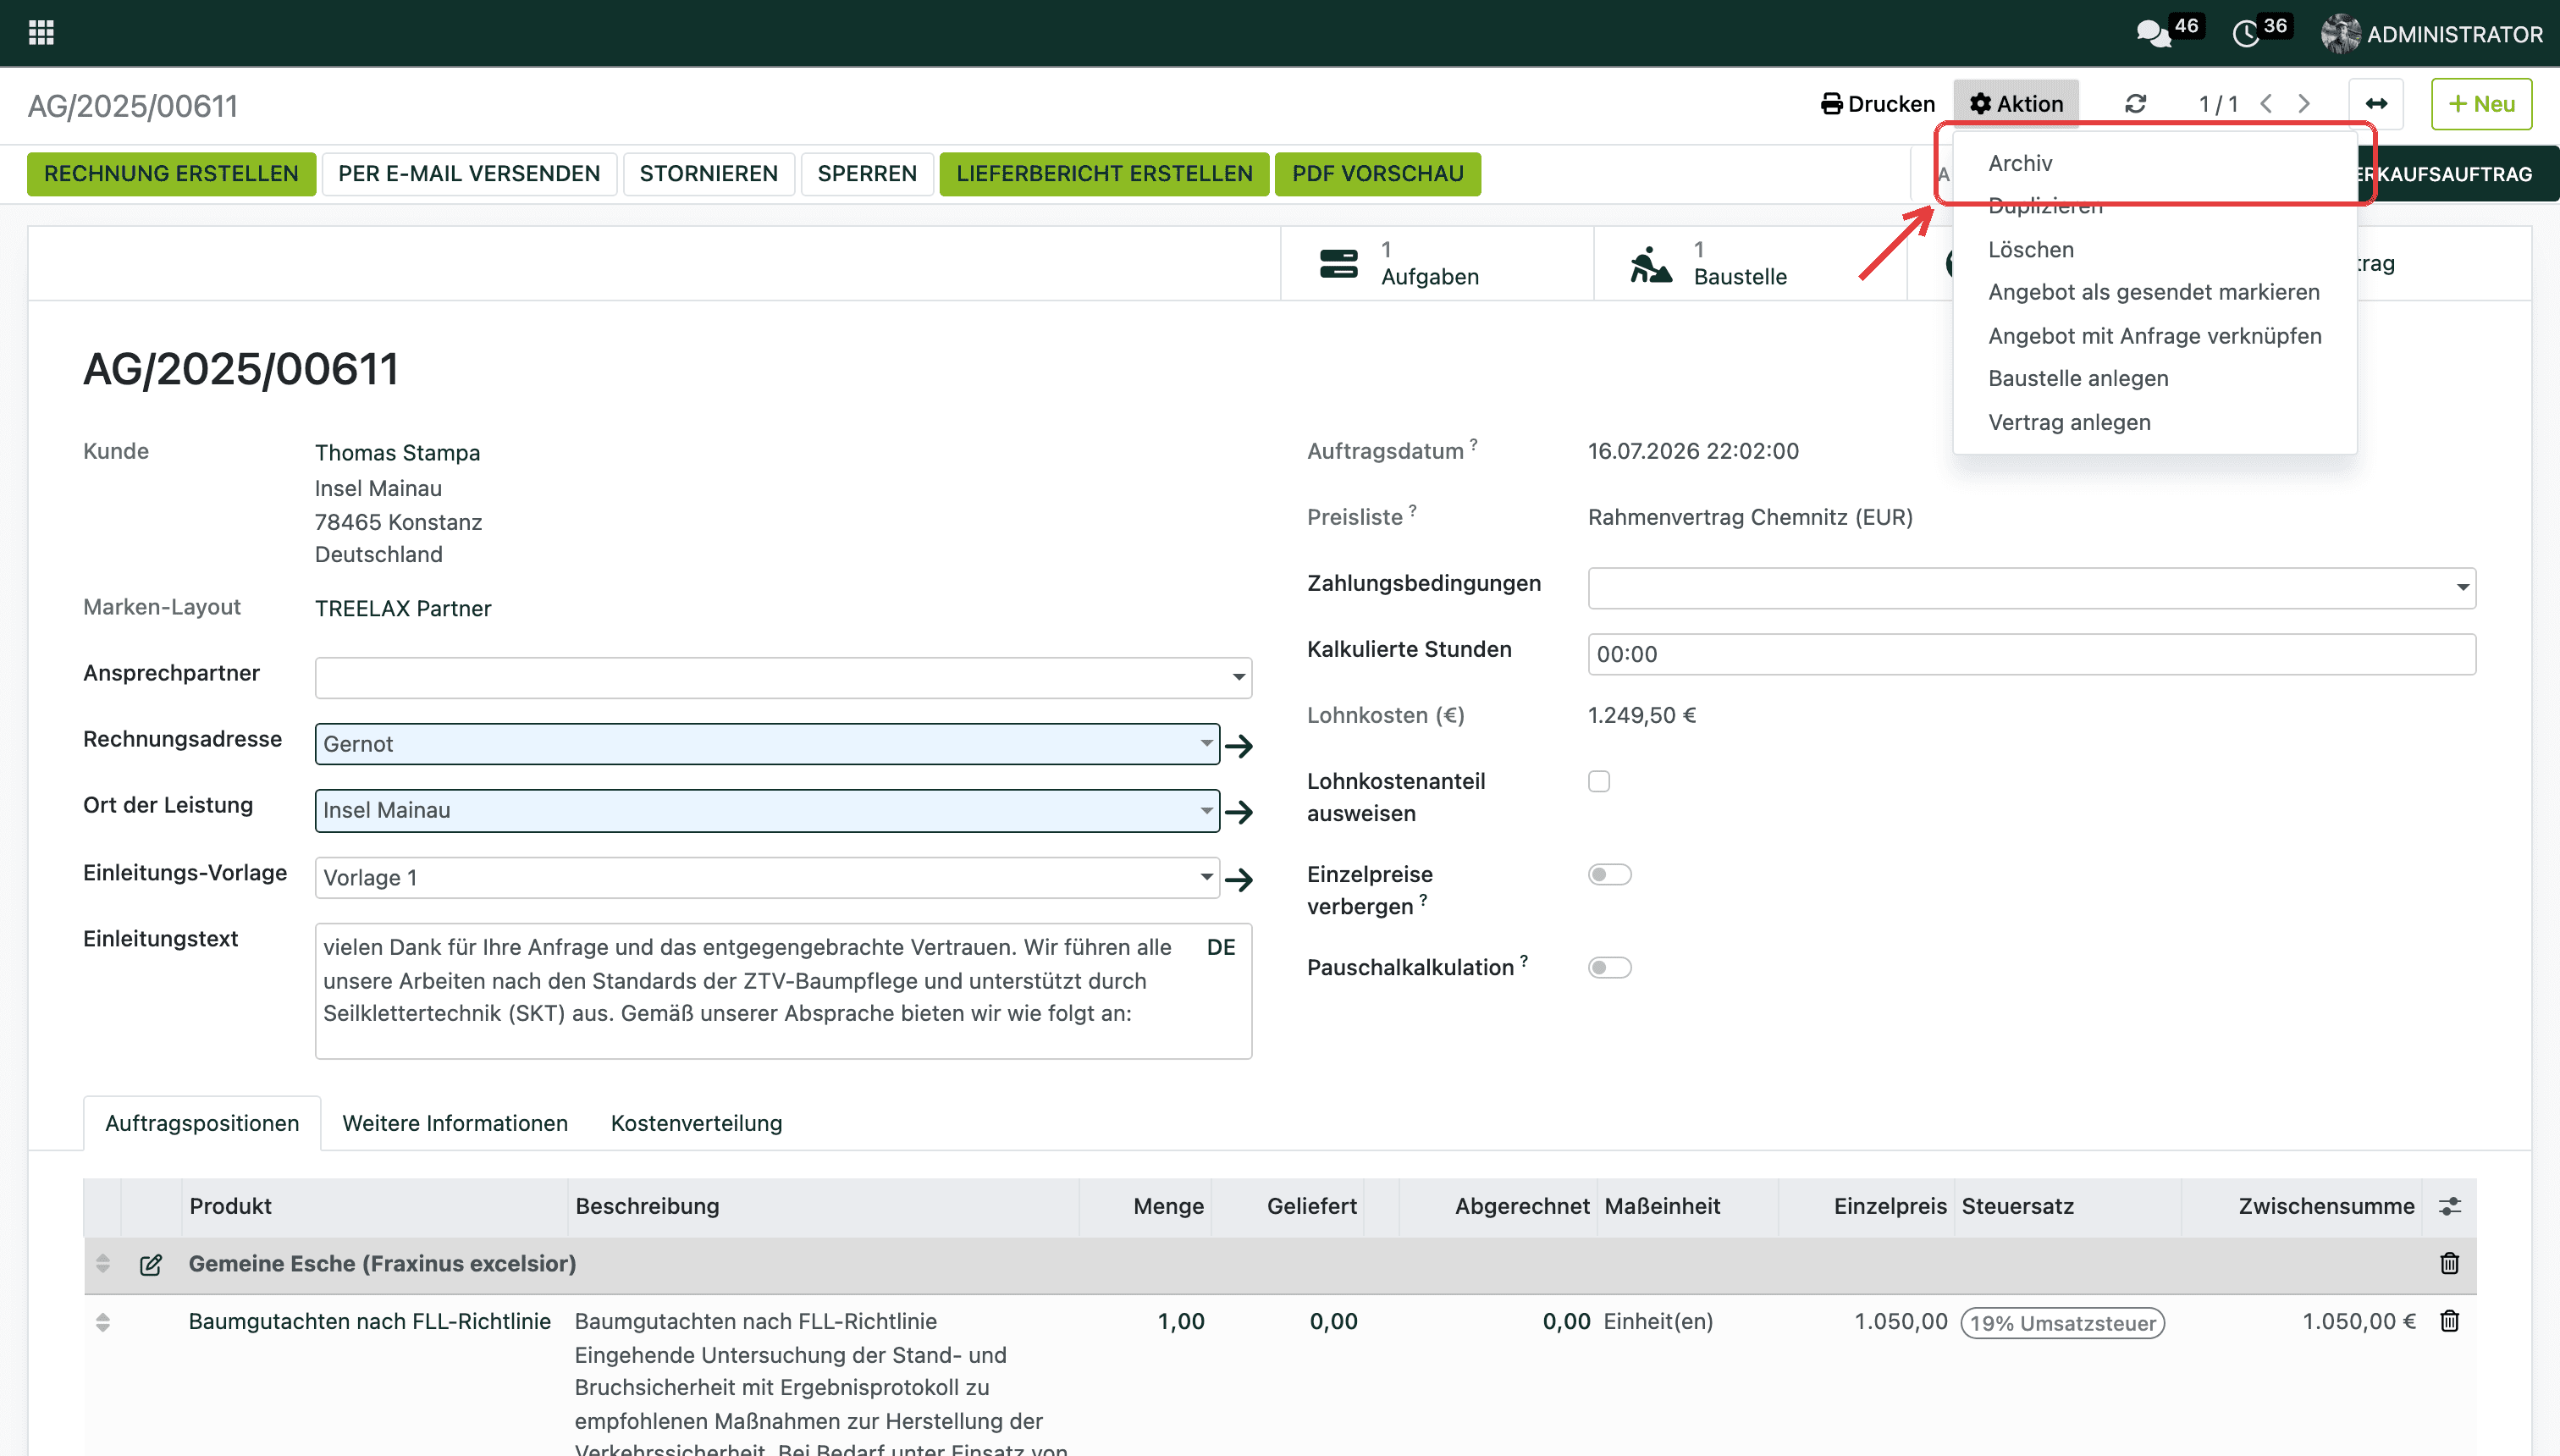Open the Rechnungsadresse dropdown
Screen dimensions: 2560x1456
pyautogui.click(x=1206, y=744)
